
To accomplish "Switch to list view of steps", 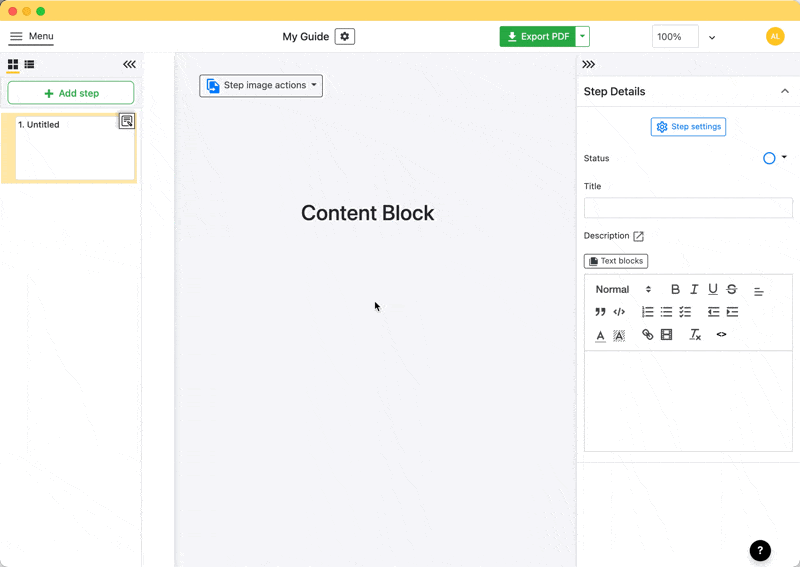I will (x=30, y=65).
